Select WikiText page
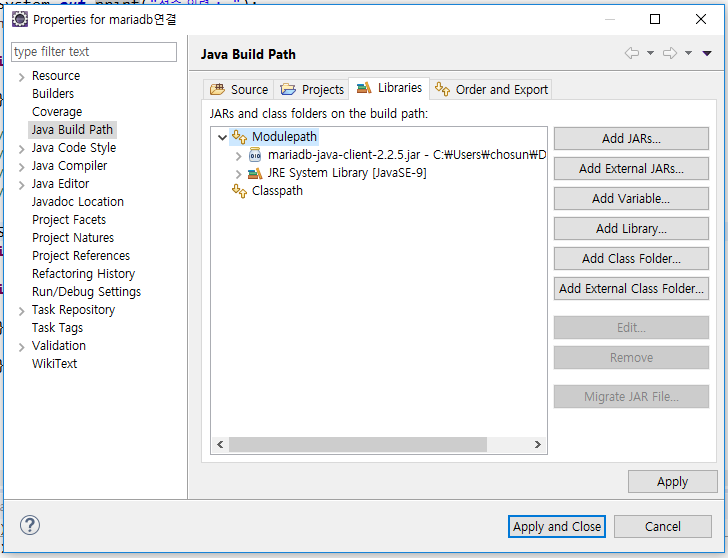Image resolution: width=728 pixels, height=558 pixels. tap(54, 363)
